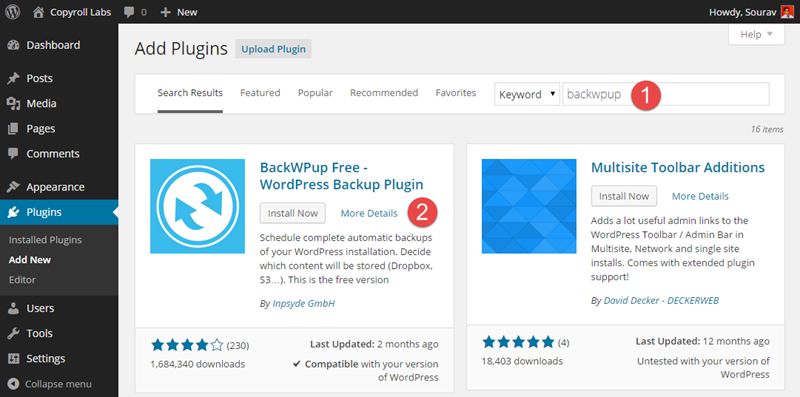The width and height of the screenshot is (800, 397).
Task: Open the BackWPup Free plugin title link
Action: pos(341,176)
